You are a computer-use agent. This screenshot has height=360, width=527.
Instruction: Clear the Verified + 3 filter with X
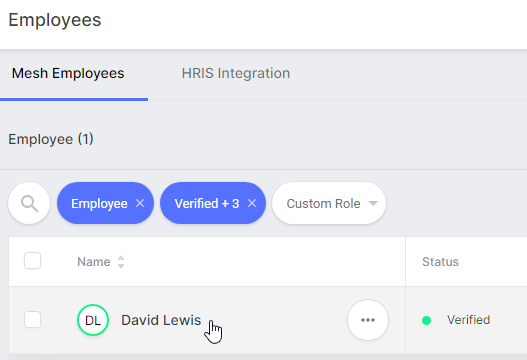pyautogui.click(x=252, y=203)
